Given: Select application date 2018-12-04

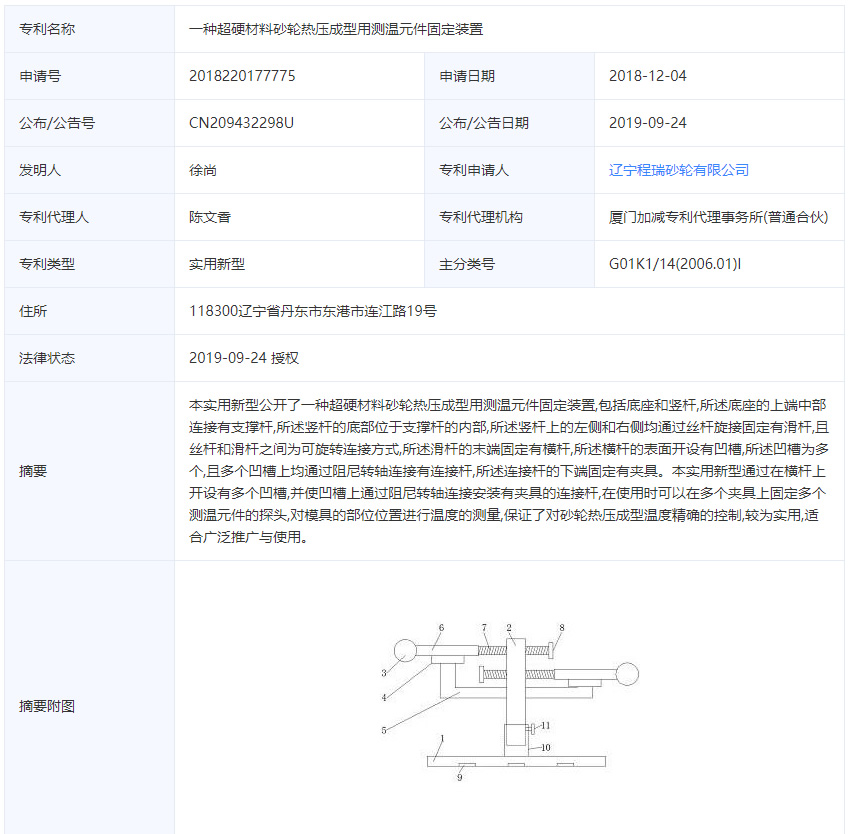Looking at the screenshot, I should [647, 76].
